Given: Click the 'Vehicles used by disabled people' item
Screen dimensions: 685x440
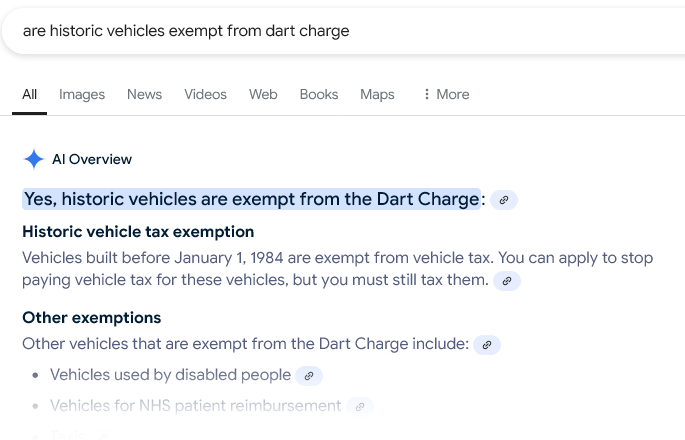Looking at the screenshot, I should (x=170, y=375).
